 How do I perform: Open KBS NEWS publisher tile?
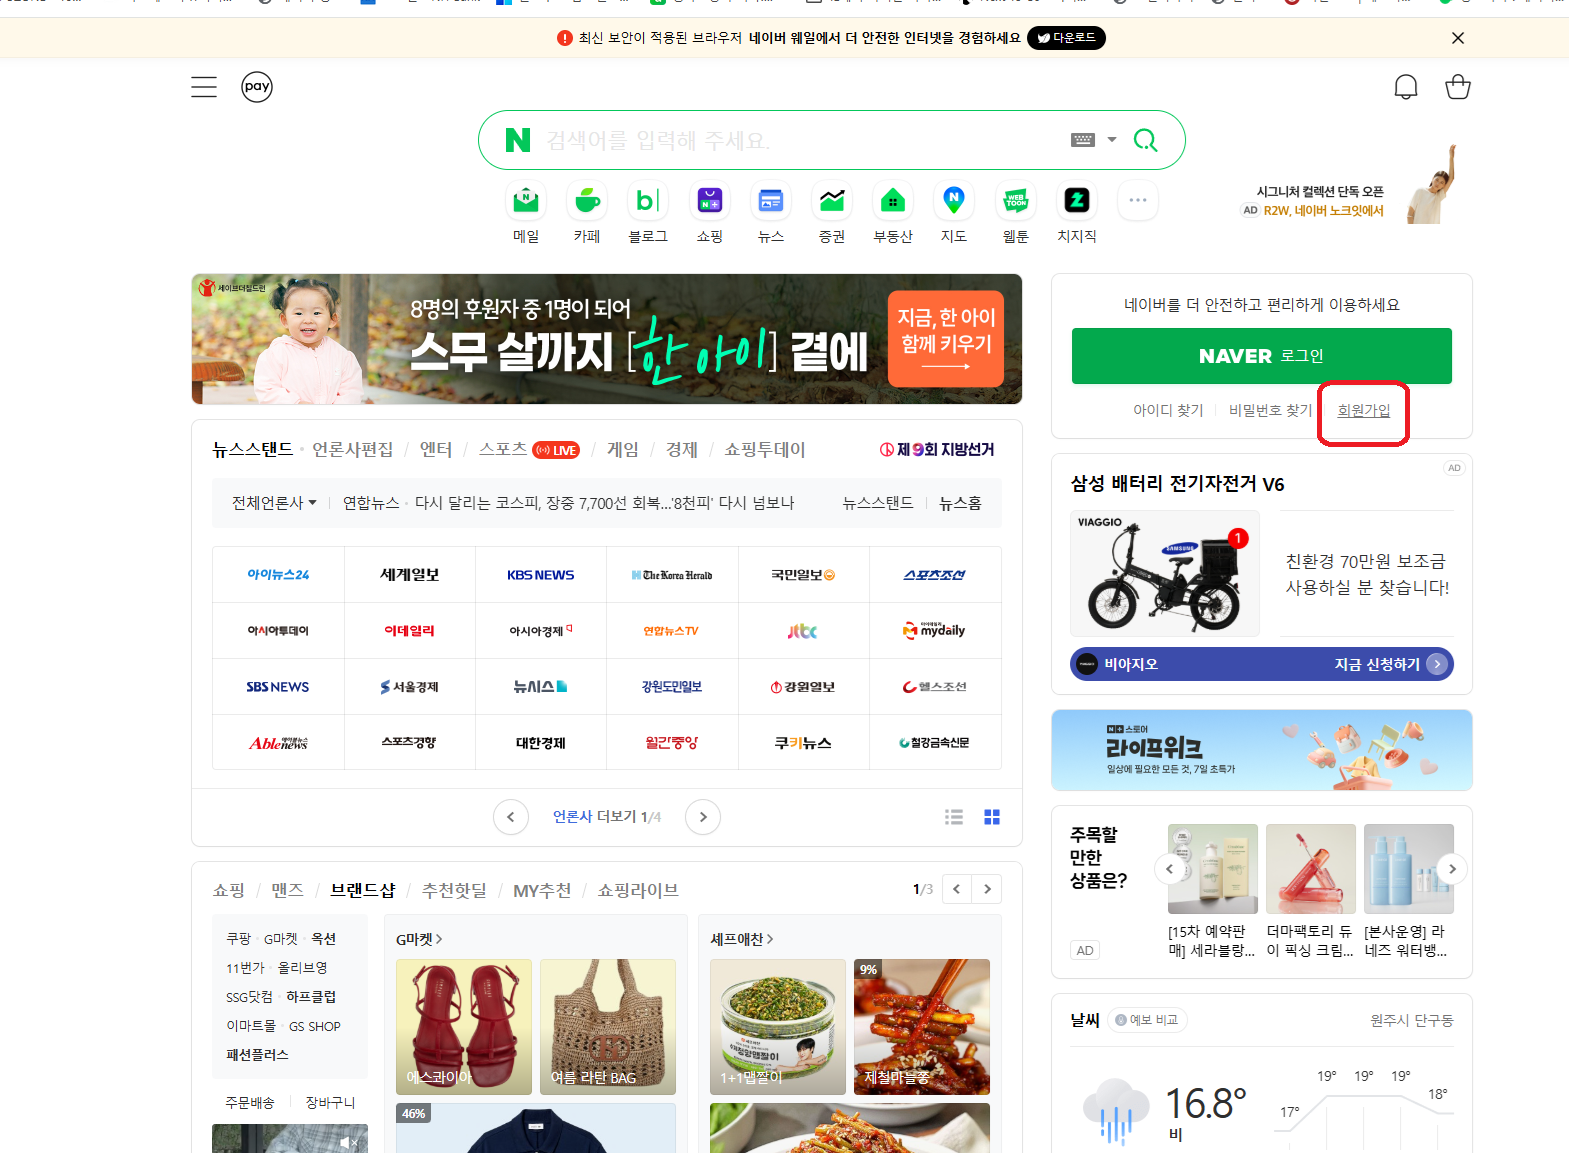541,575
